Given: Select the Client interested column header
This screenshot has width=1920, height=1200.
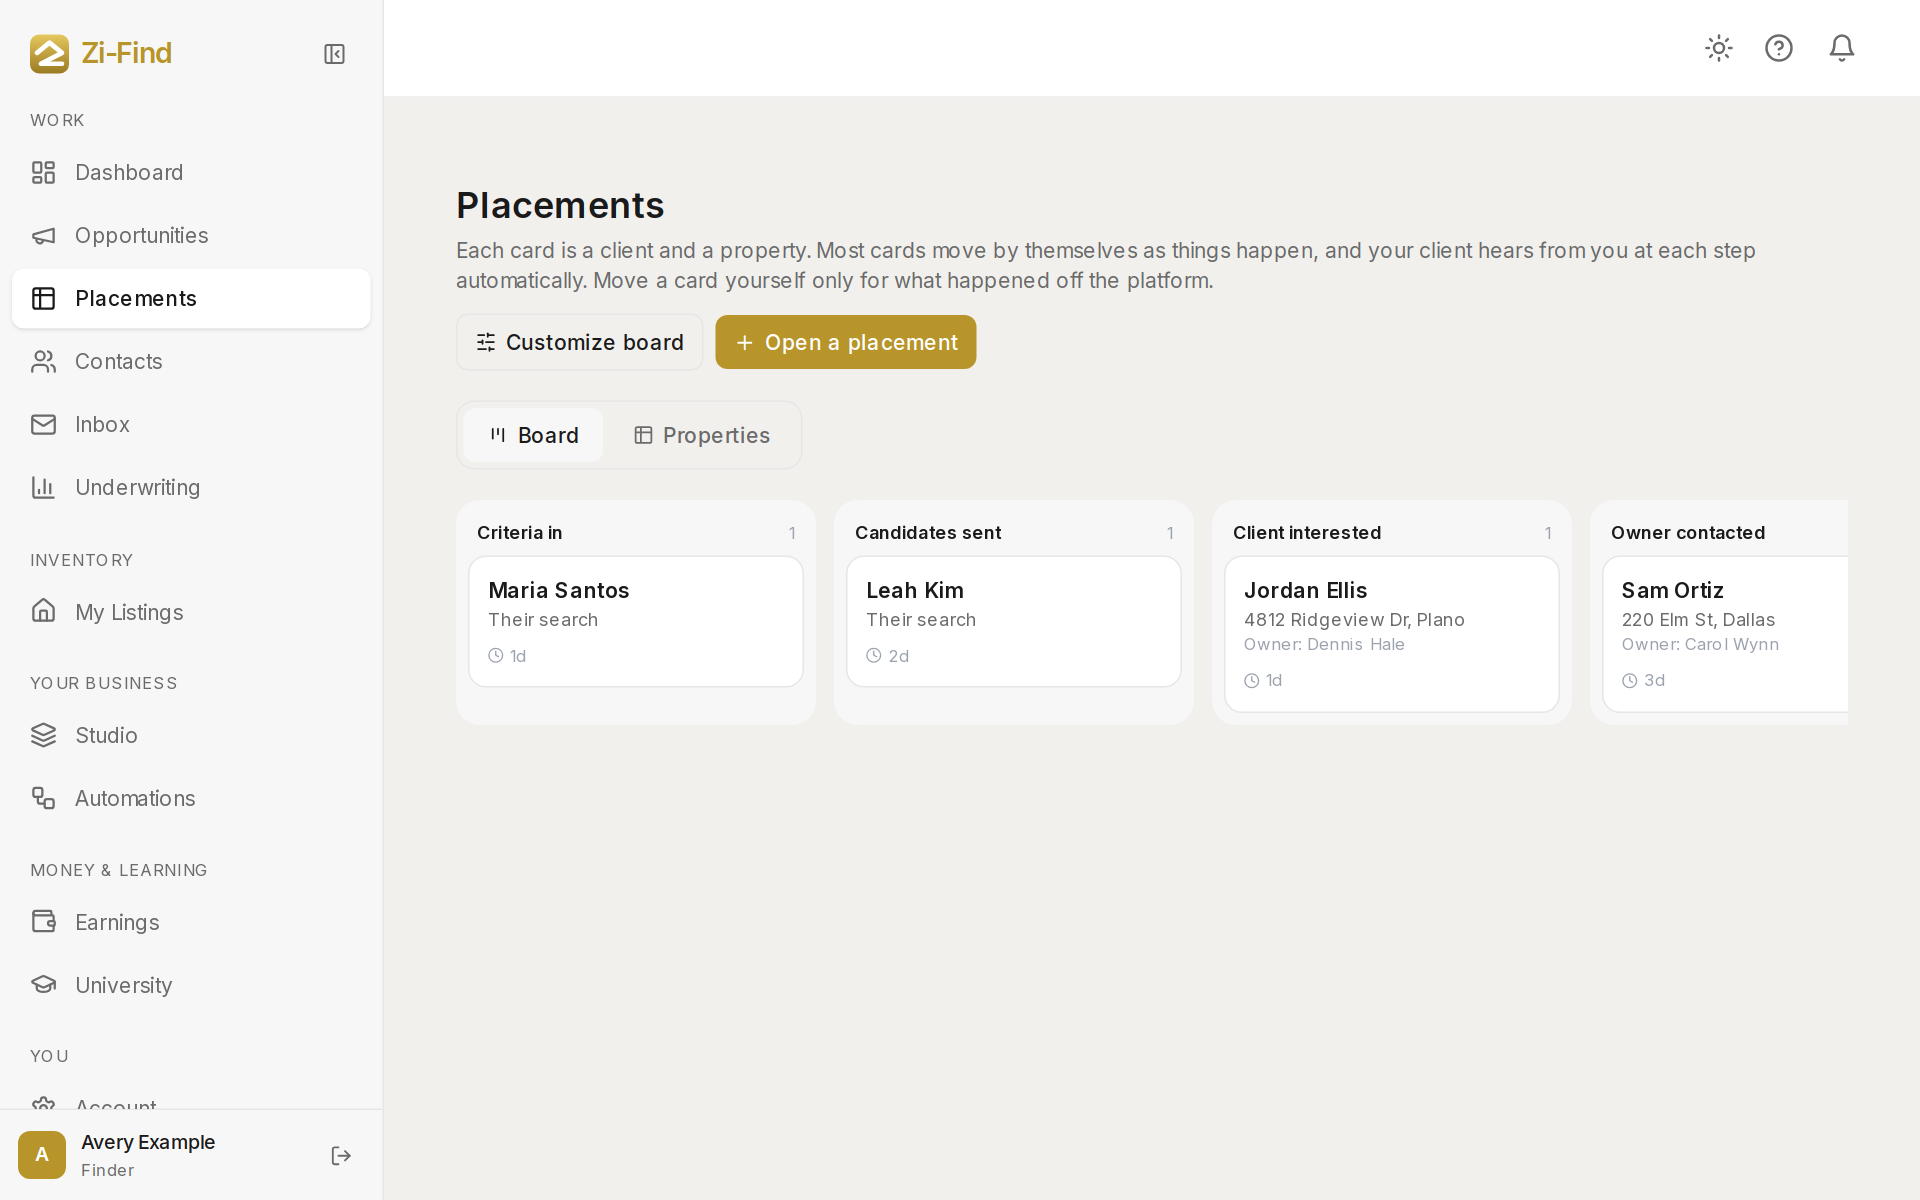Looking at the screenshot, I should [x=1307, y=533].
